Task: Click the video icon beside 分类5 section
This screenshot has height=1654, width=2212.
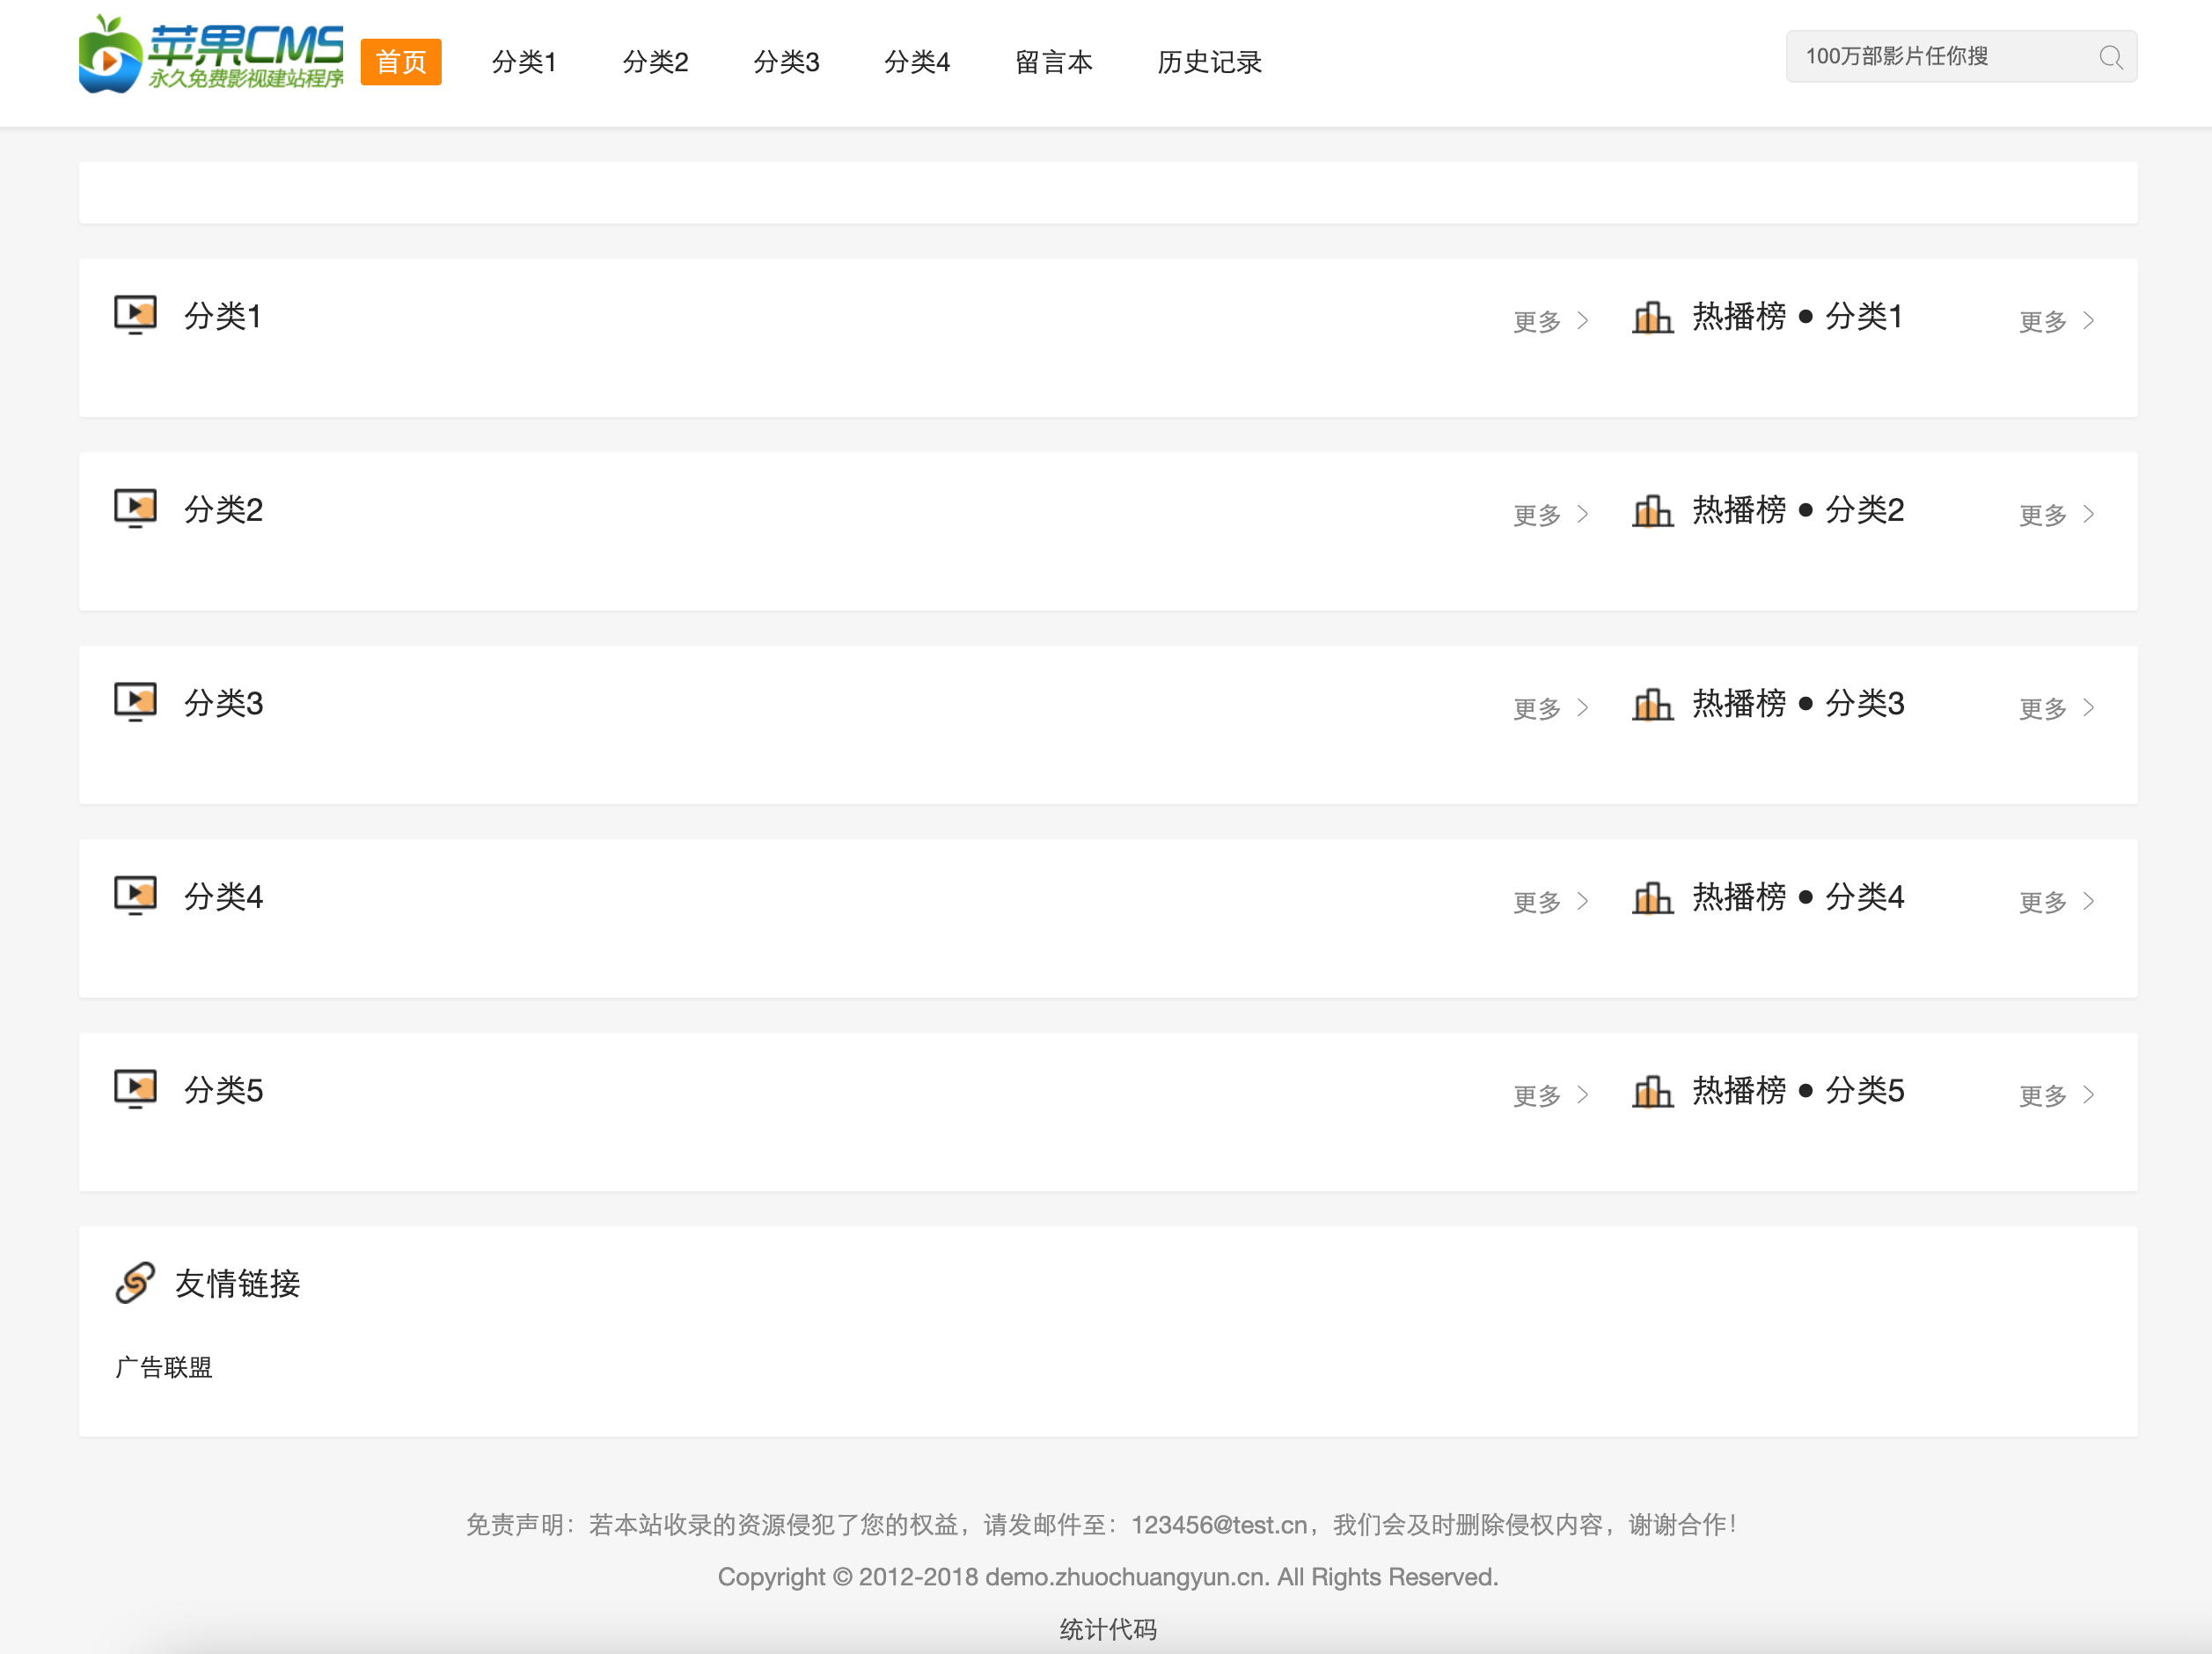Action: 135,1089
